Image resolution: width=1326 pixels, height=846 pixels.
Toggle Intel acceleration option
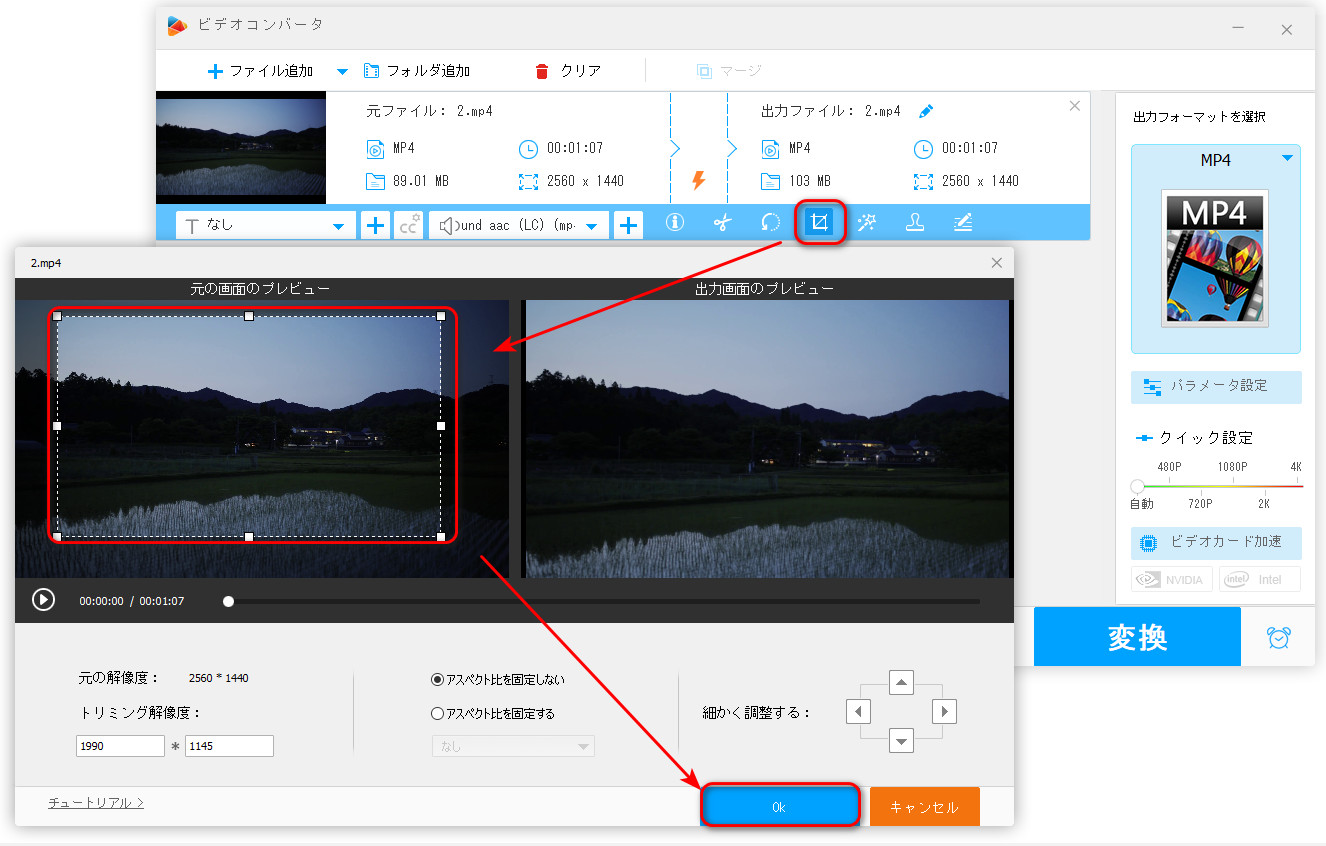(1260, 579)
